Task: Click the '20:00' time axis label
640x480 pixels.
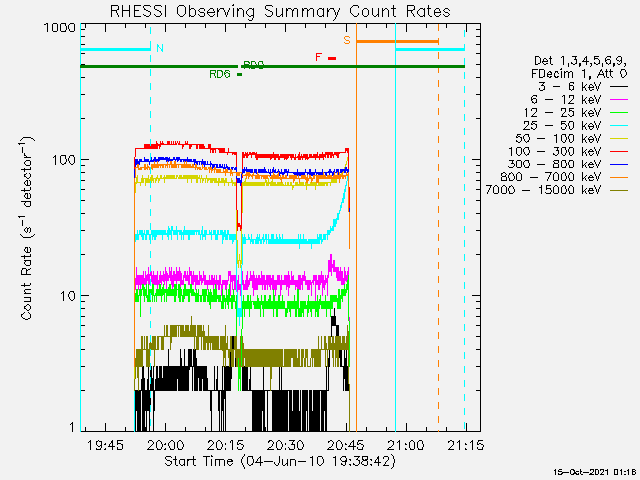Action: [165, 445]
